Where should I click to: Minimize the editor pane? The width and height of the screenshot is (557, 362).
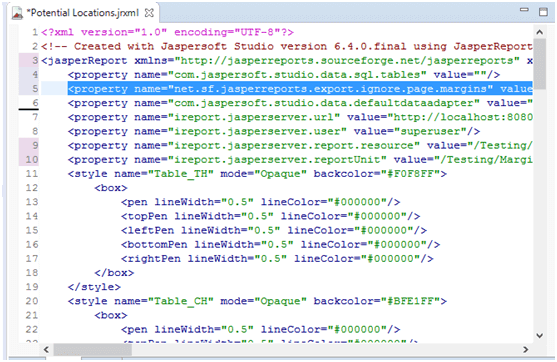coord(524,10)
